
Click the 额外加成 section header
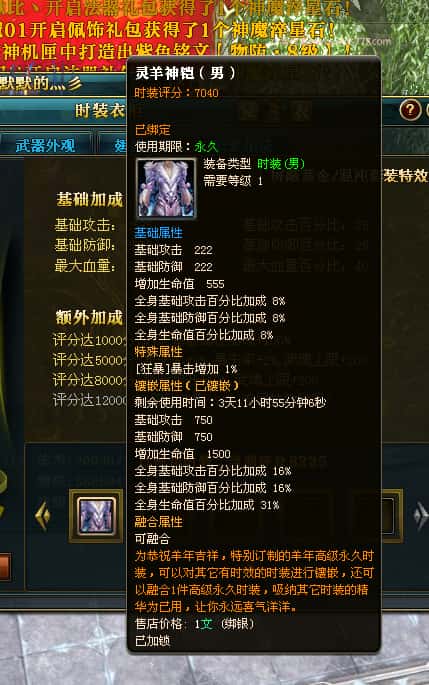[90, 317]
